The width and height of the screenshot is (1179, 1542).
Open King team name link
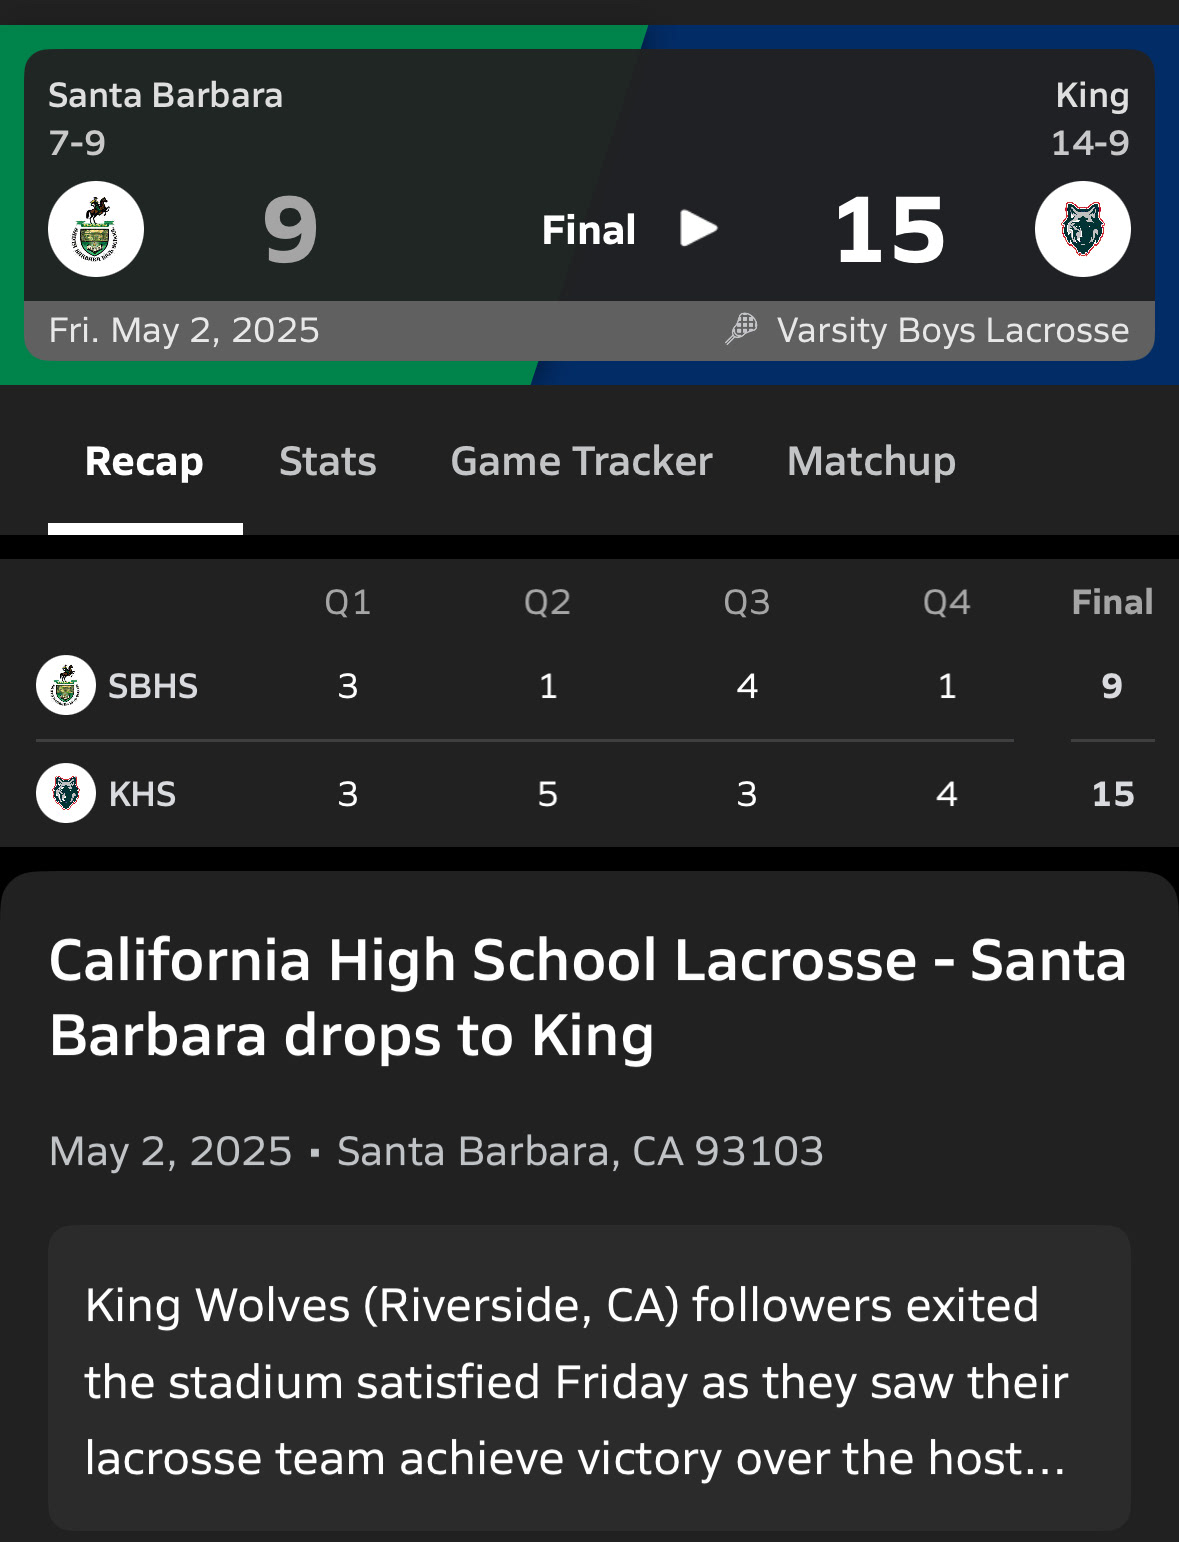(1092, 96)
